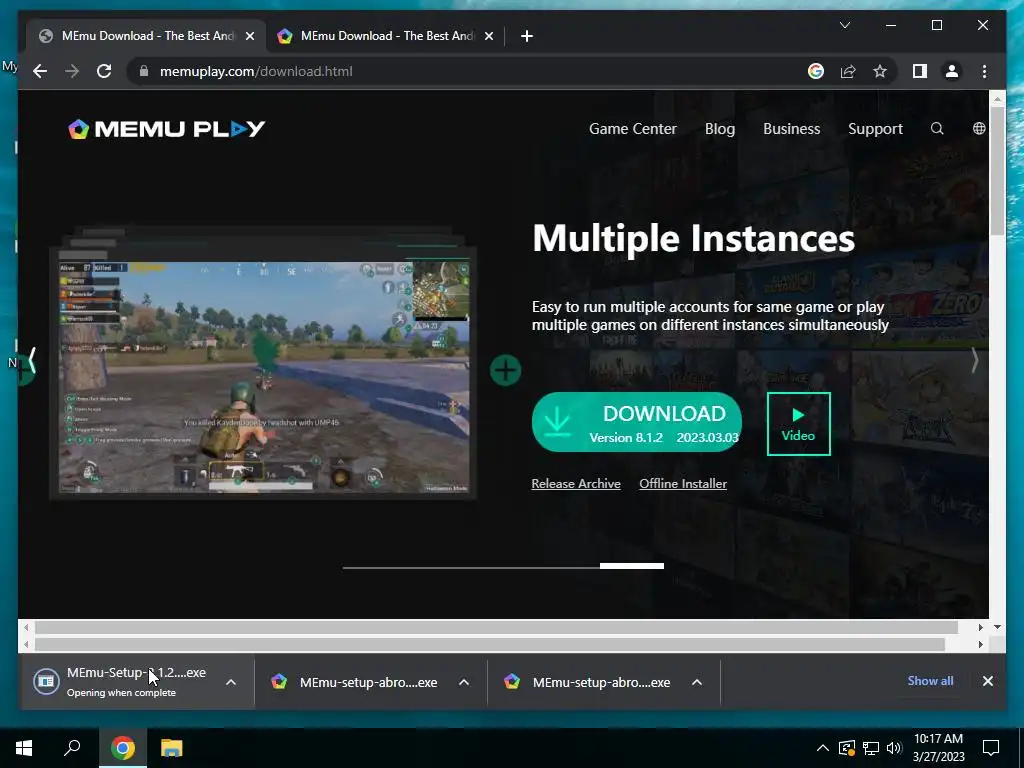Click the forward navigation arrow

click(72, 71)
